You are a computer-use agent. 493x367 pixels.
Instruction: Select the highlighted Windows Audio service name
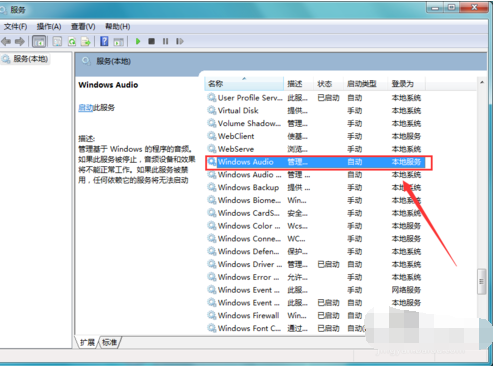(x=246, y=162)
